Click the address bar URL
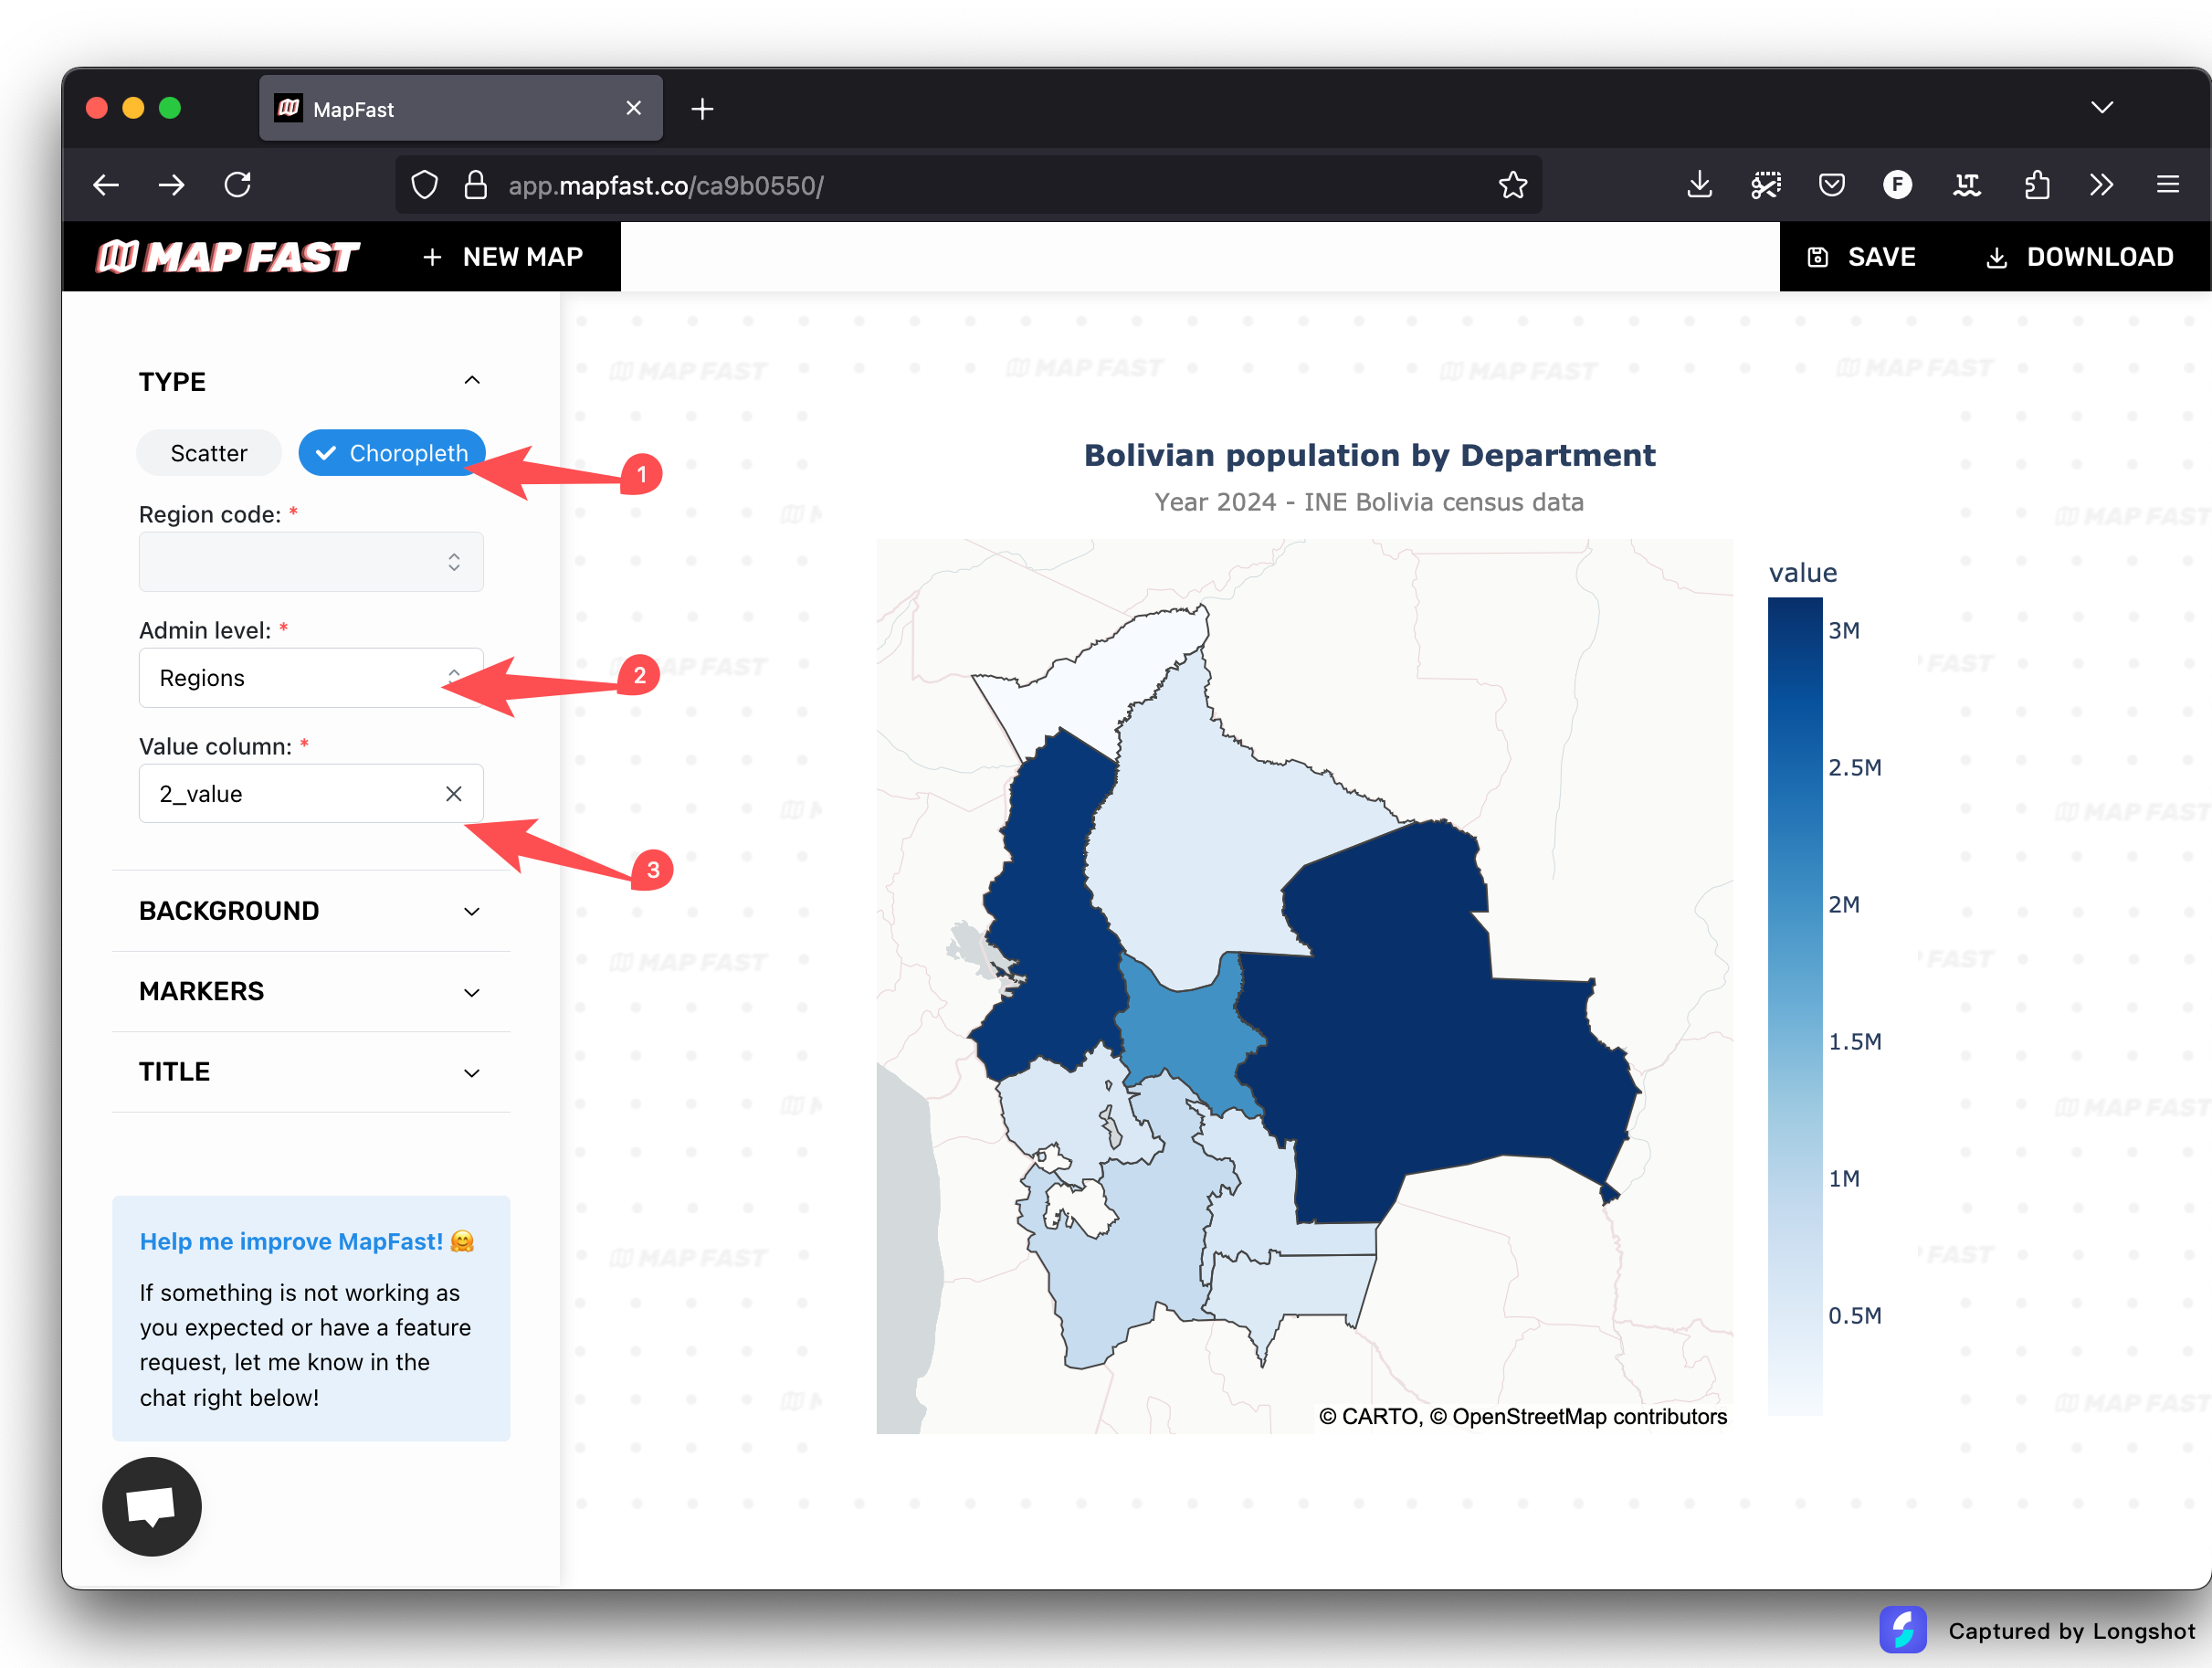The image size is (2212, 1668). point(665,186)
